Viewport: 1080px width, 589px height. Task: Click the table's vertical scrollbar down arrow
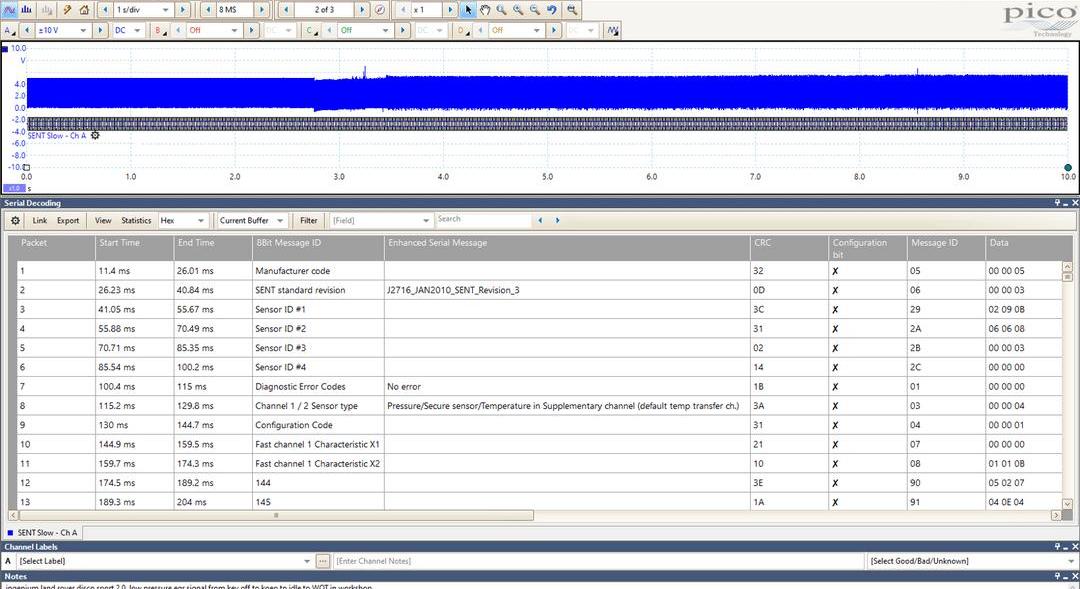point(1068,504)
